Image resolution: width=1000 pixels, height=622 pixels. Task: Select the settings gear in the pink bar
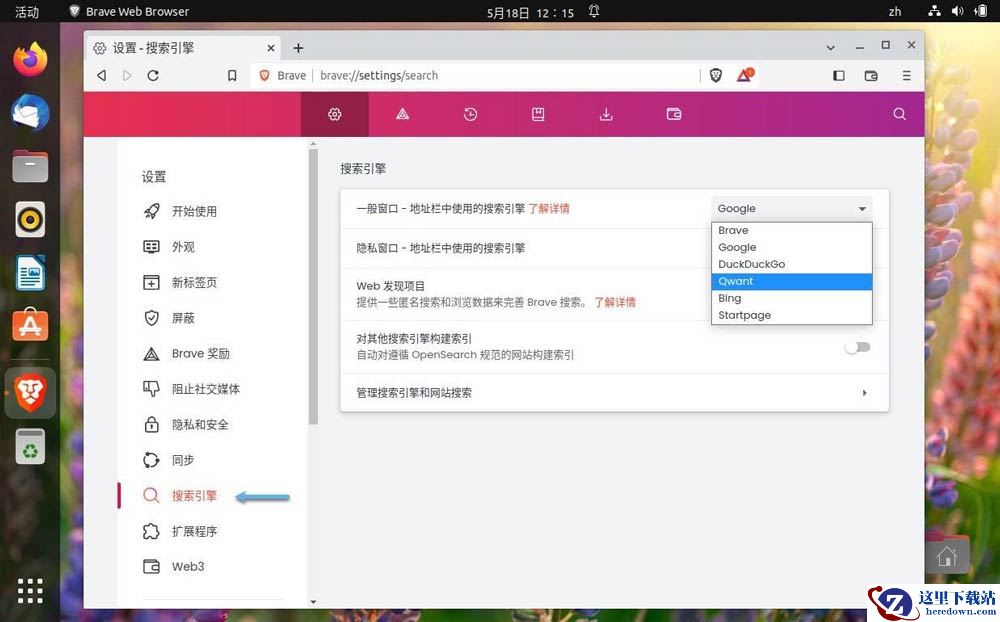(335, 114)
